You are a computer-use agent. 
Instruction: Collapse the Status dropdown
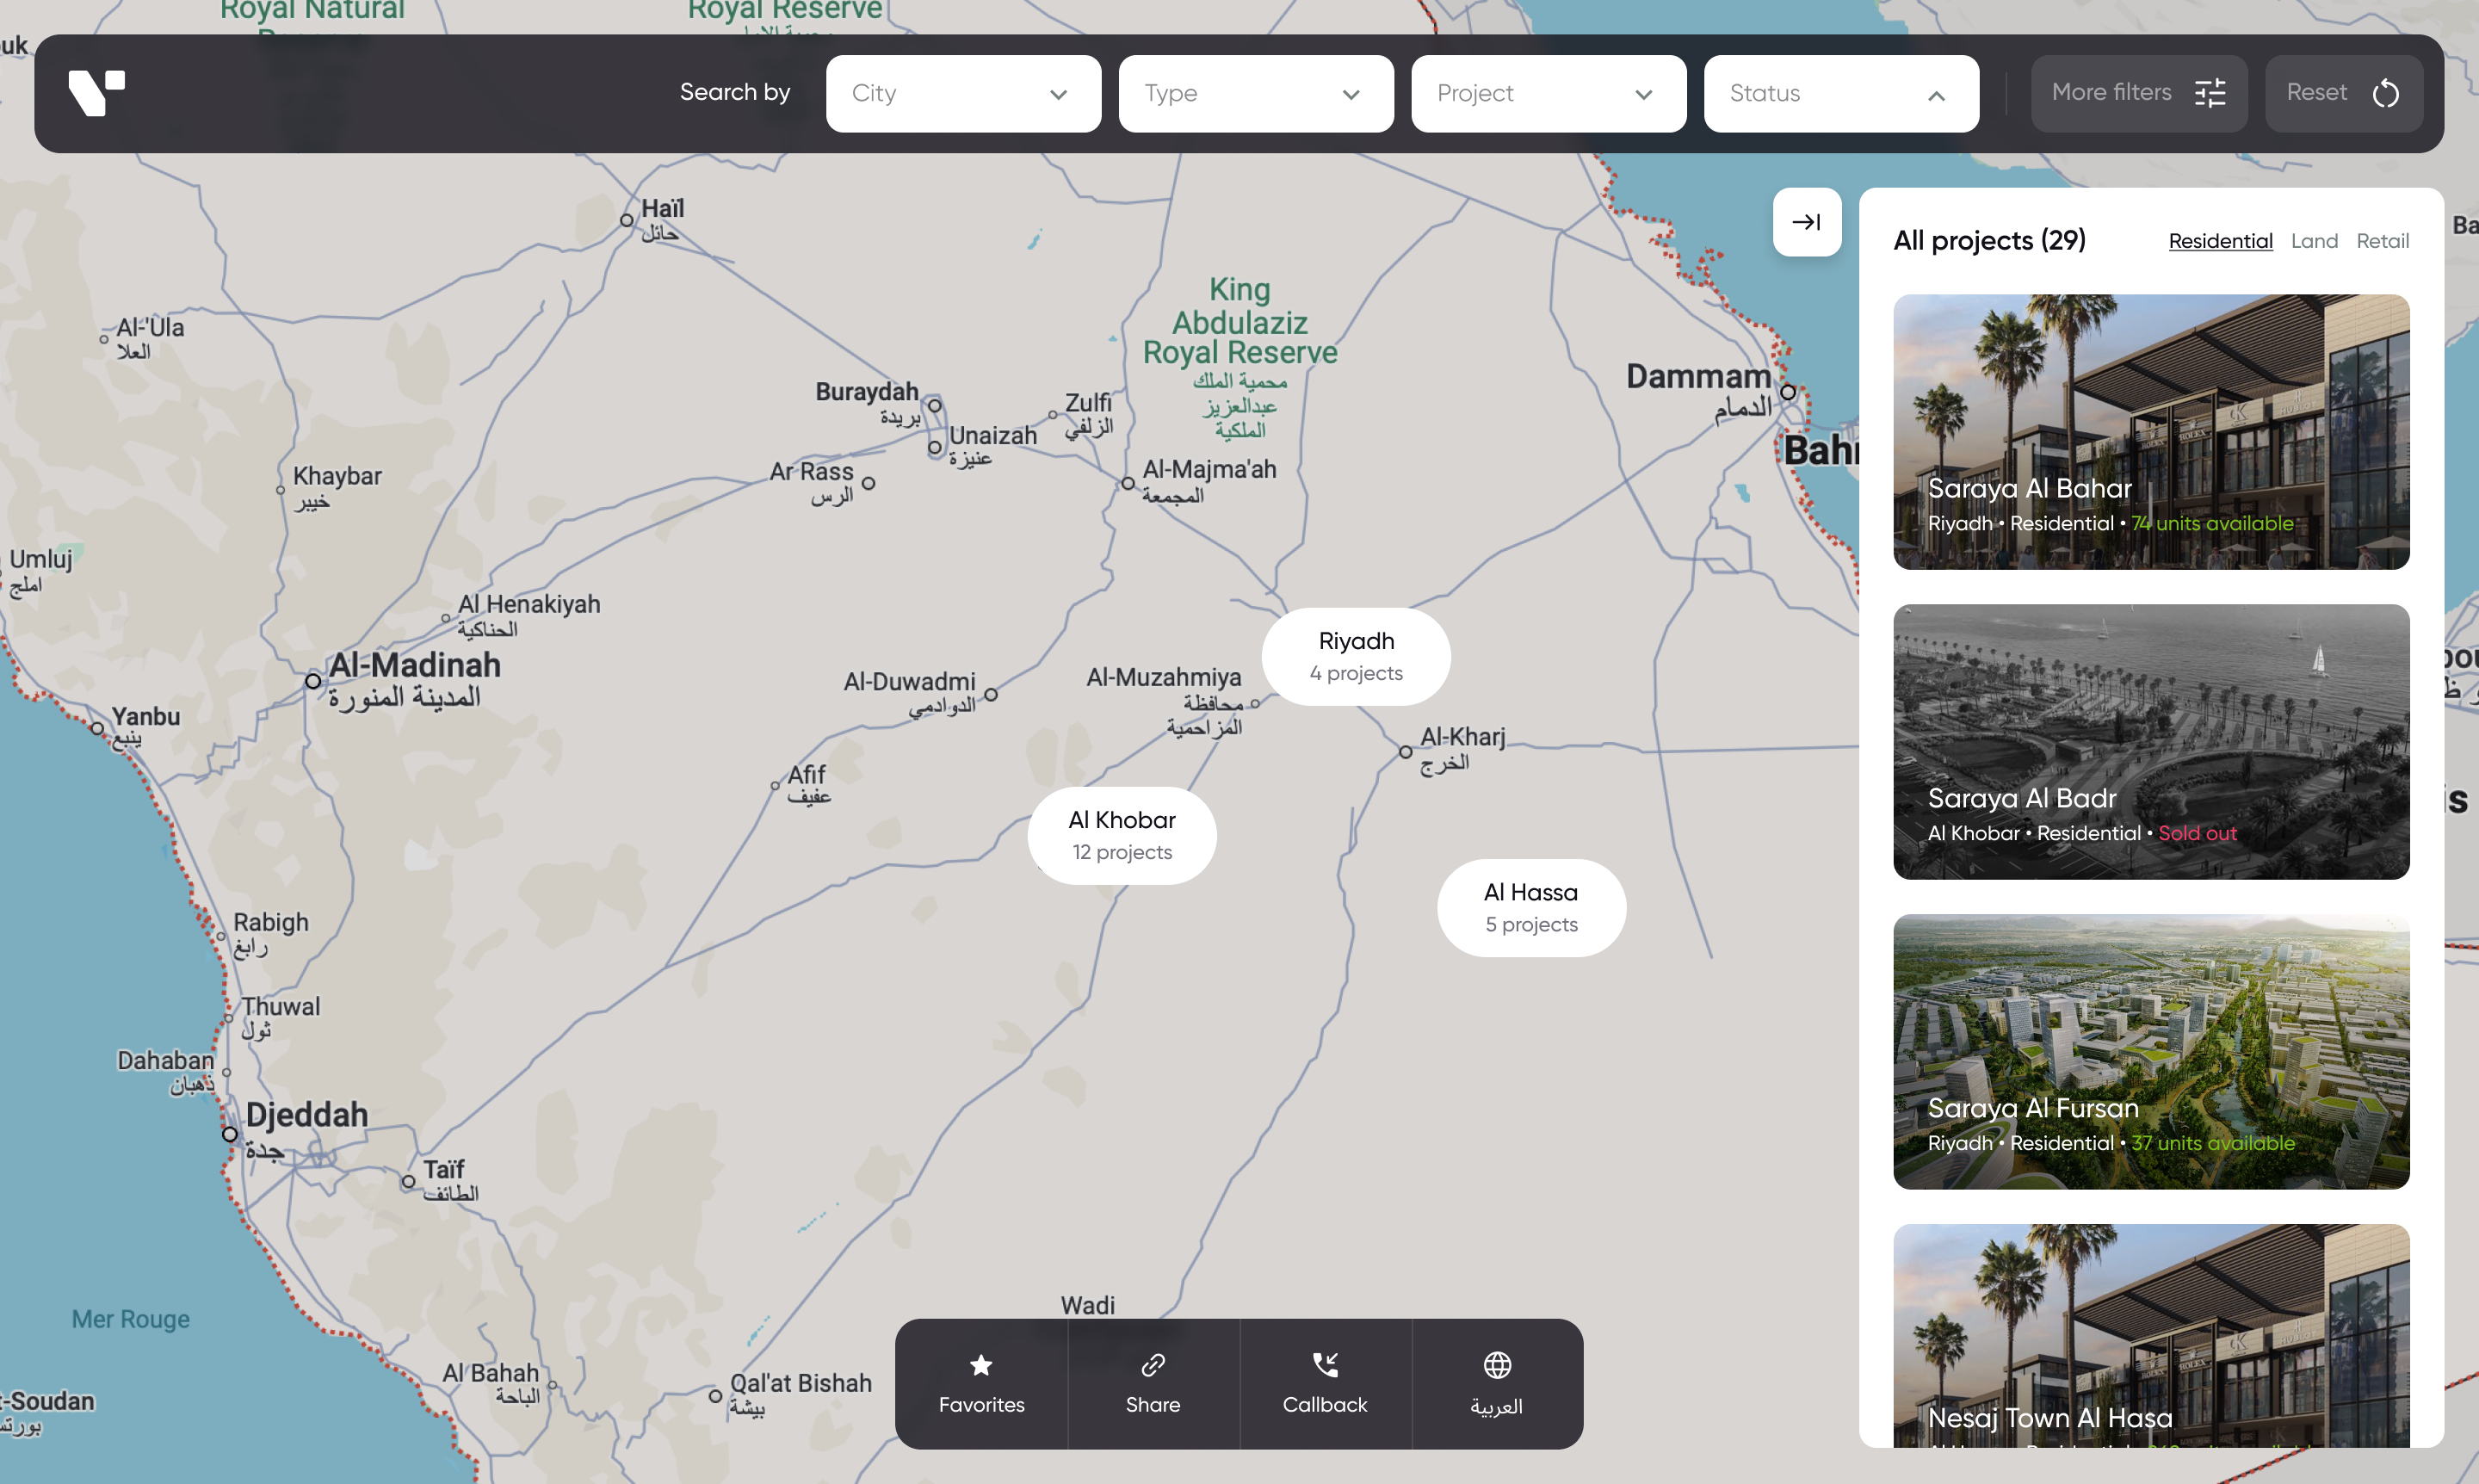1840,93
